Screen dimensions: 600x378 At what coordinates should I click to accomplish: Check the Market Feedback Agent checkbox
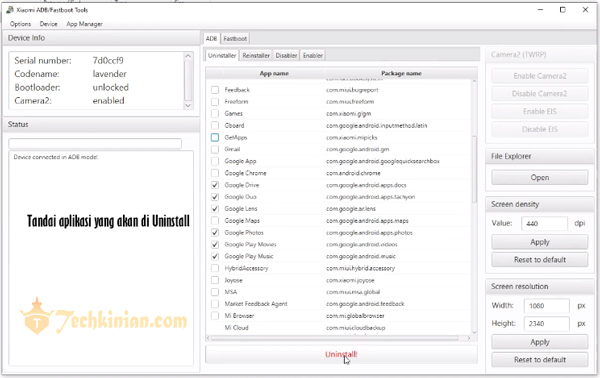[215, 304]
